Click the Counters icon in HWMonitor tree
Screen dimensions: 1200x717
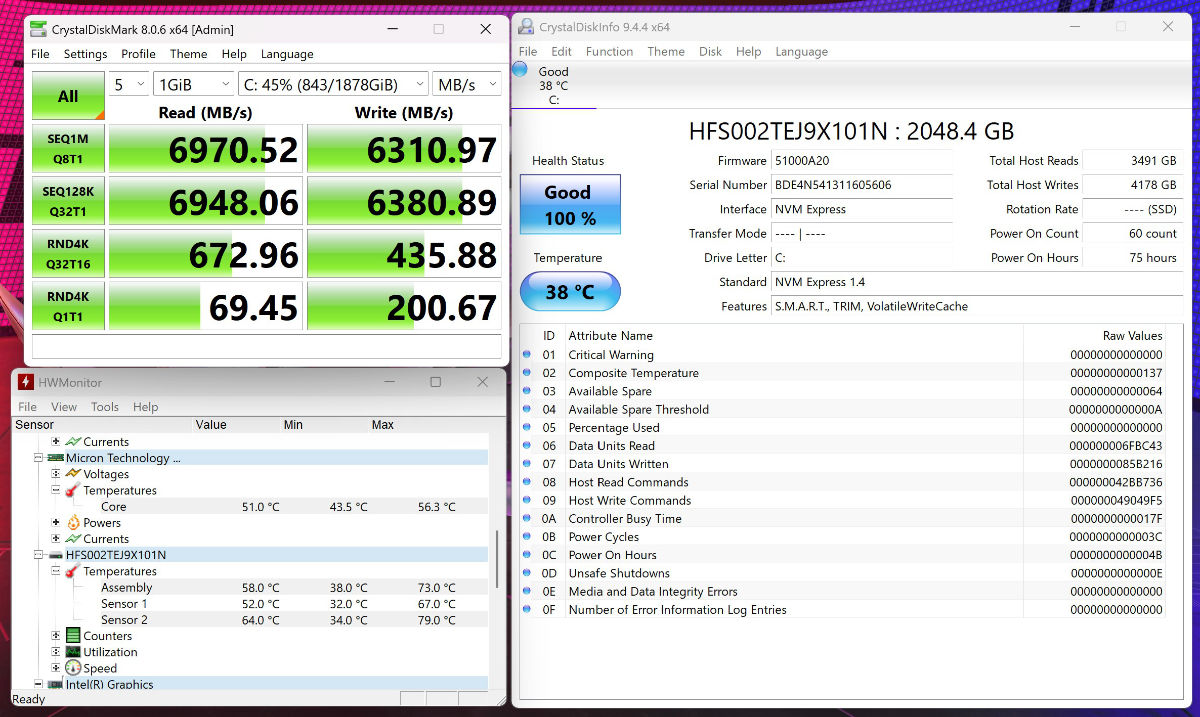click(x=73, y=636)
